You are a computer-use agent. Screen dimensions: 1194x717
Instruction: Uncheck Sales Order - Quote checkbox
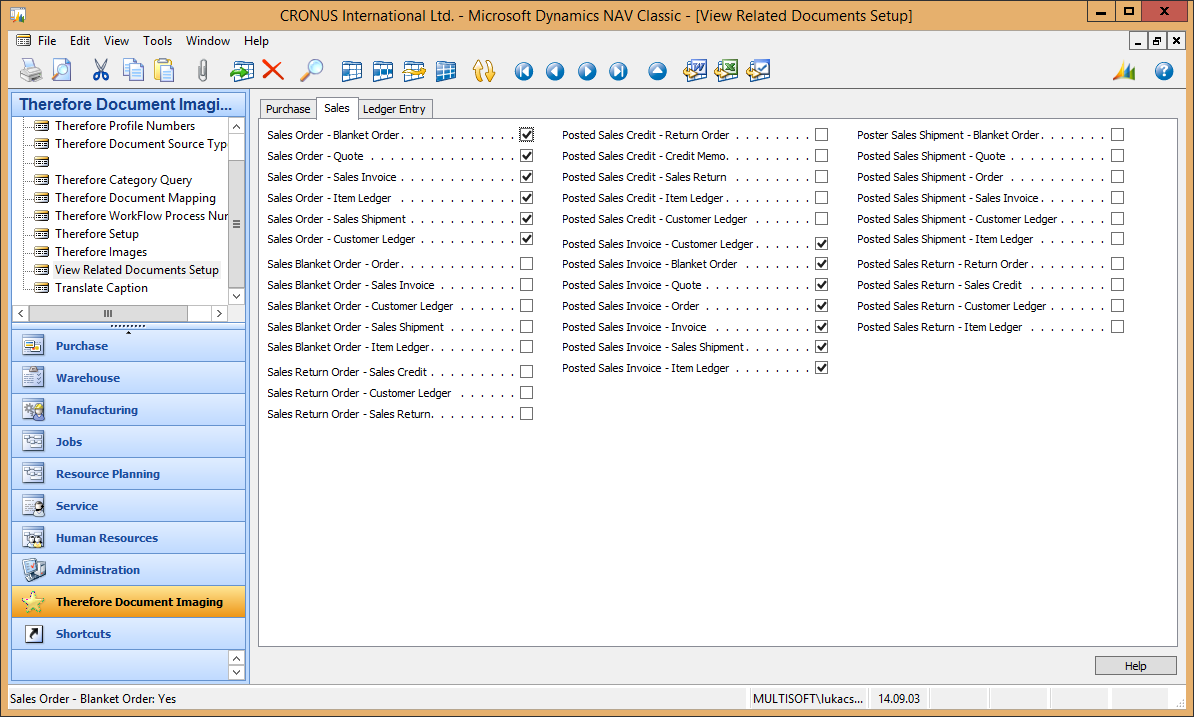[526, 156]
